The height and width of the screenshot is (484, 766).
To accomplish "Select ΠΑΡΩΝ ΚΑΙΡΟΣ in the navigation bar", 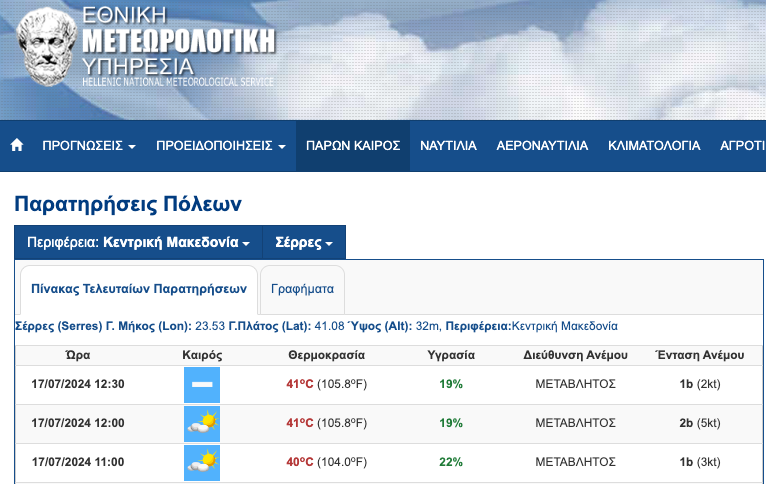I will click(x=353, y=146).
